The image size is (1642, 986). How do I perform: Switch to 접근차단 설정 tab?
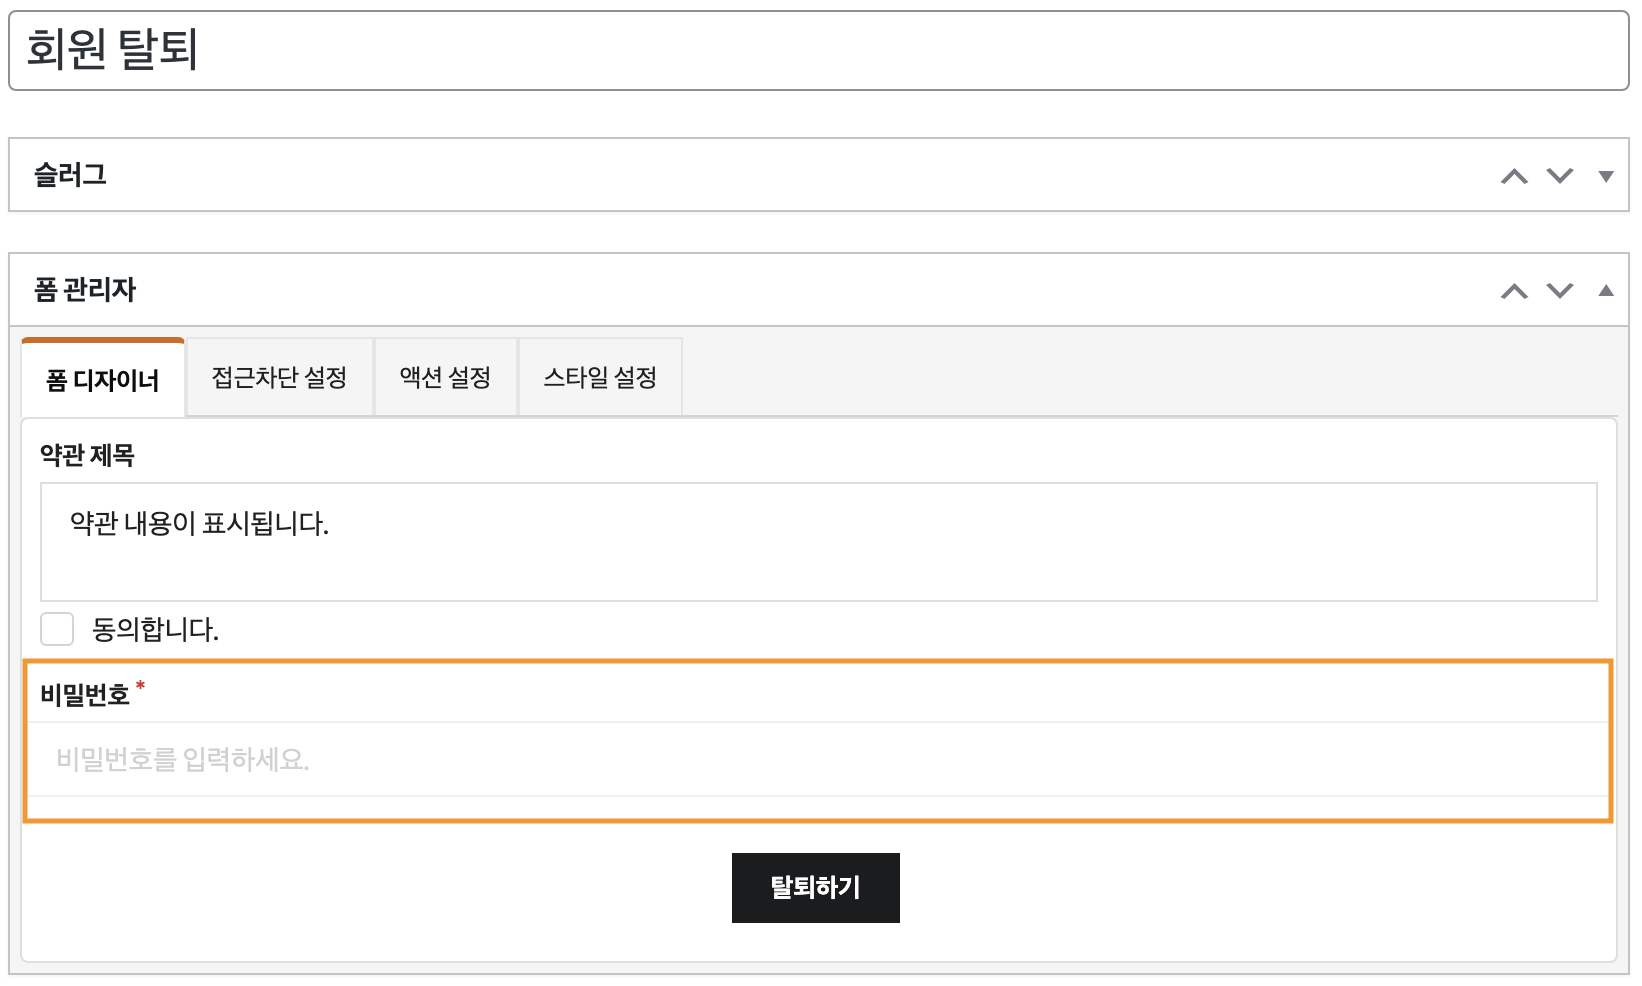(x=279, y=377)
